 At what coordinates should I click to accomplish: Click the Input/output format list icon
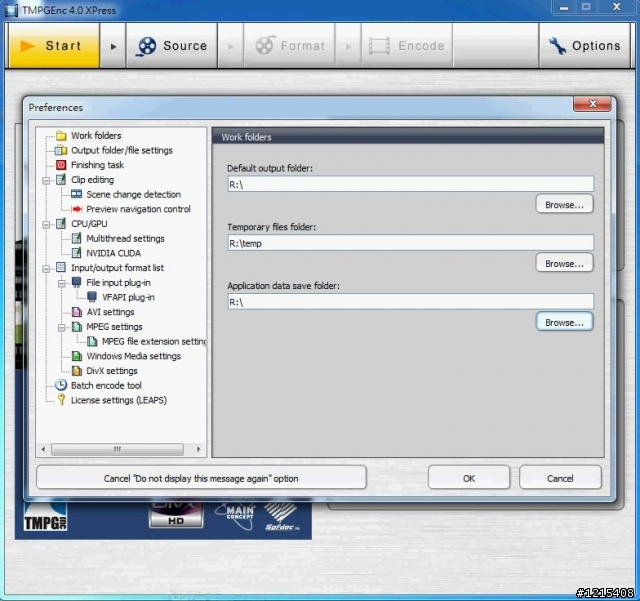61,268
